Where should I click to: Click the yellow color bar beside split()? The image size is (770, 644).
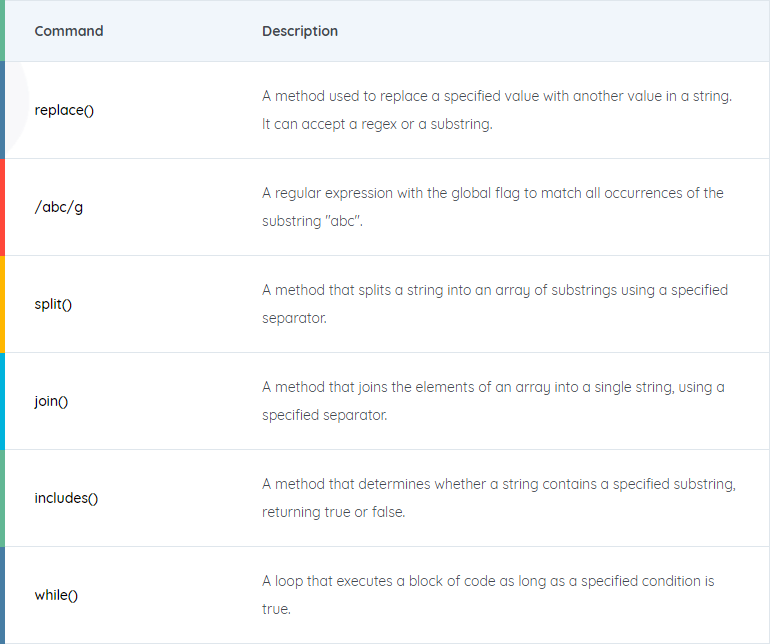point(2,304)
